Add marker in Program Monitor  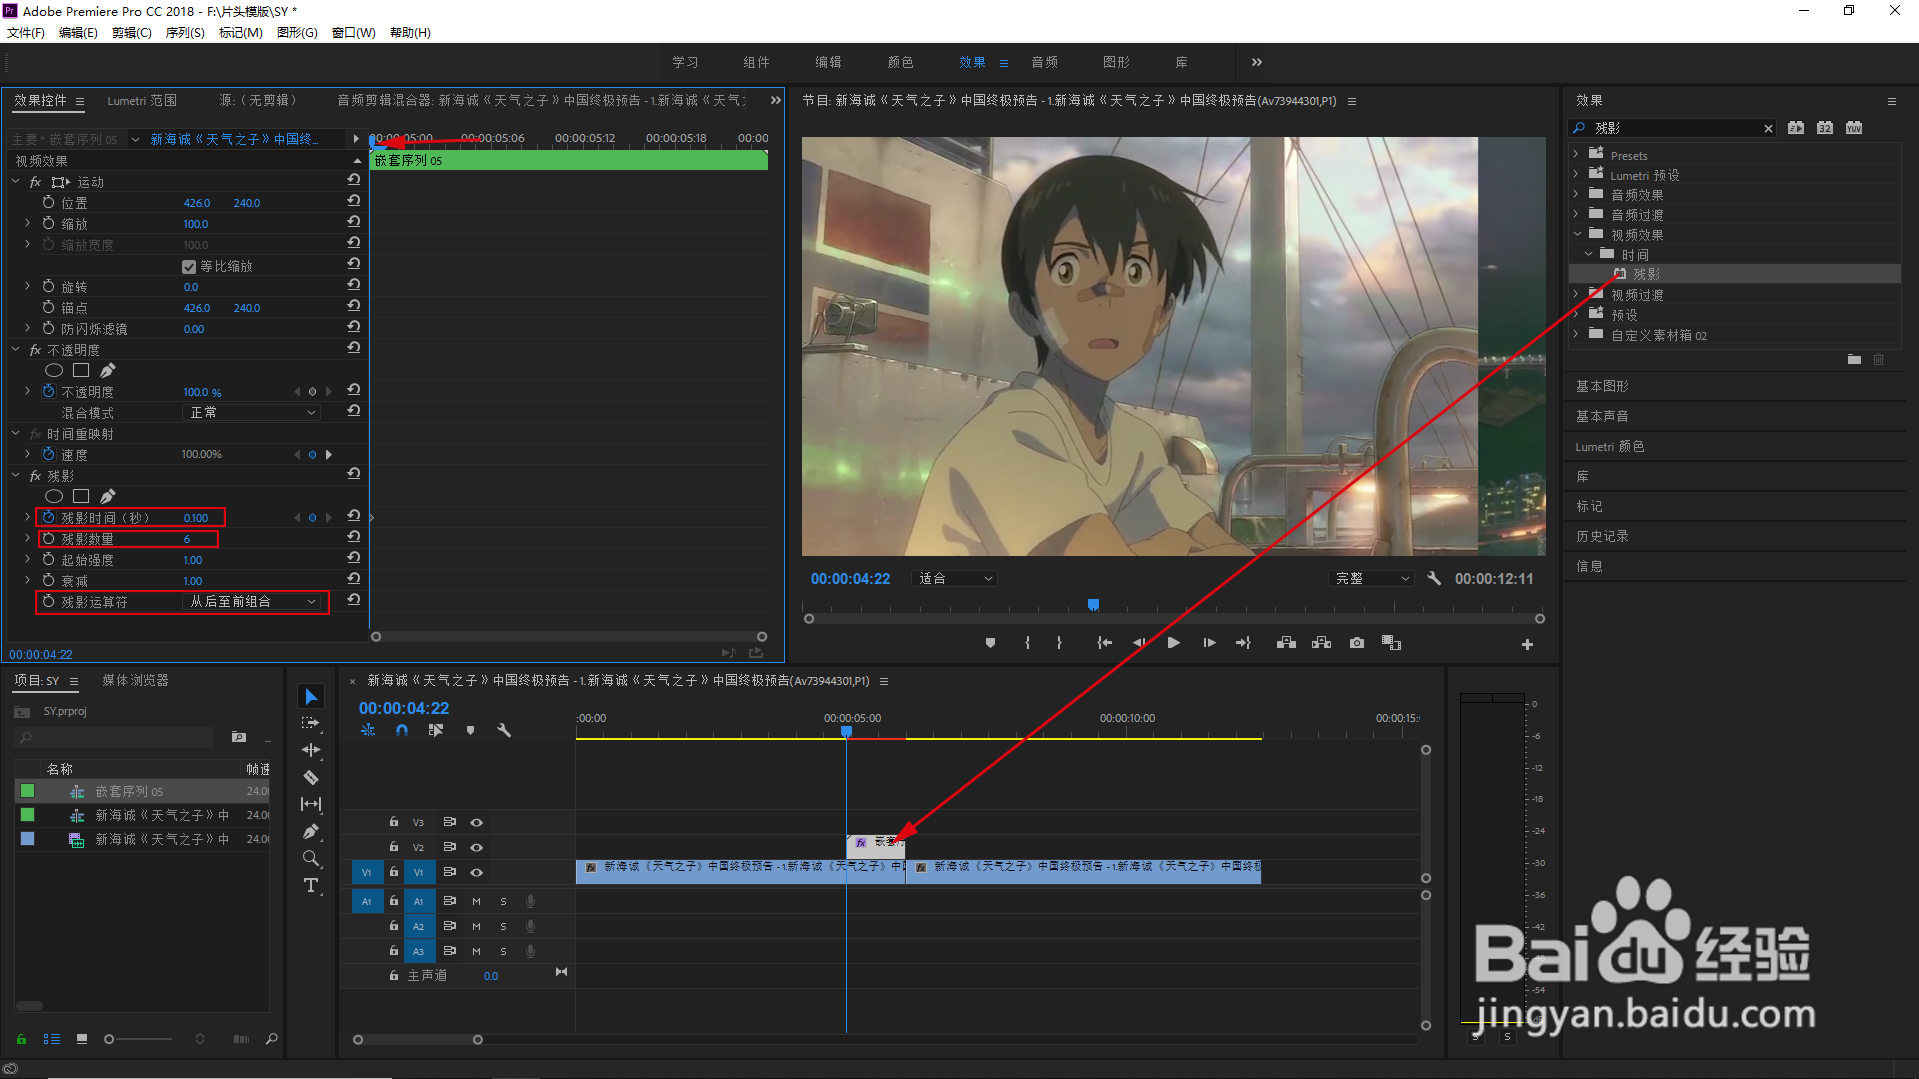coord(990,643)
